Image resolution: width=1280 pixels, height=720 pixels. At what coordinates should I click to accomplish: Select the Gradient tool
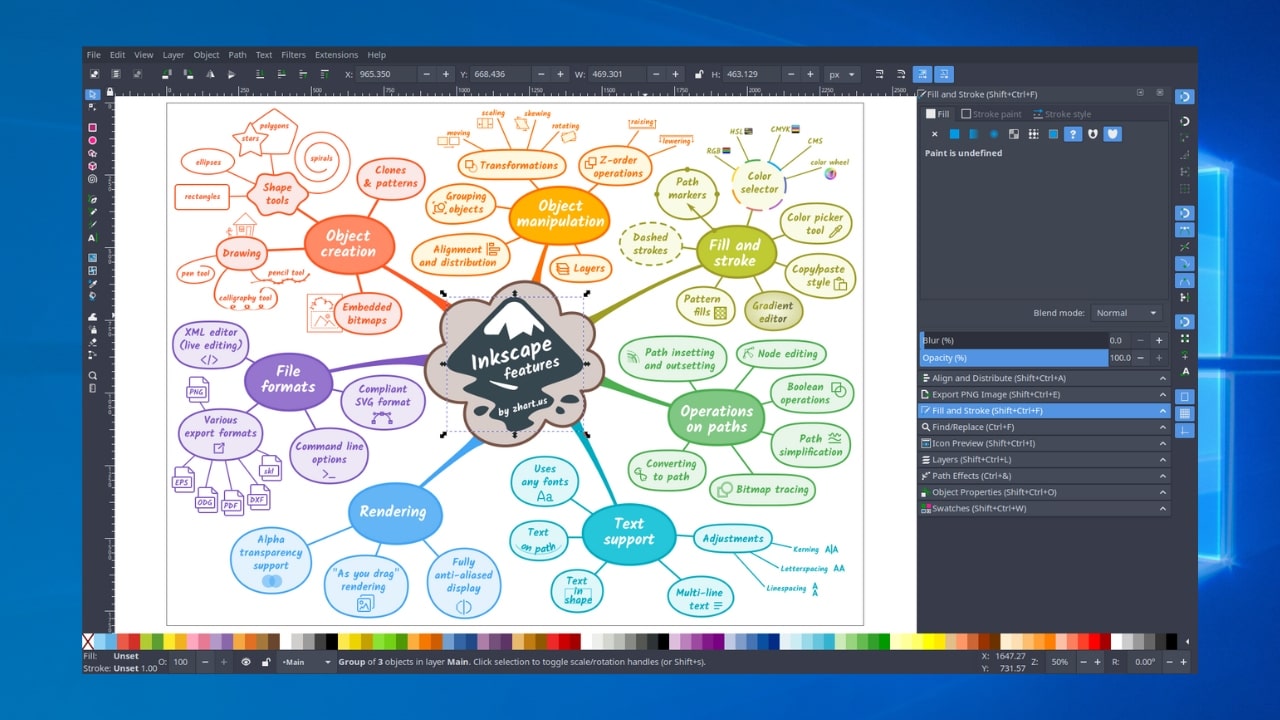(93, 258)
